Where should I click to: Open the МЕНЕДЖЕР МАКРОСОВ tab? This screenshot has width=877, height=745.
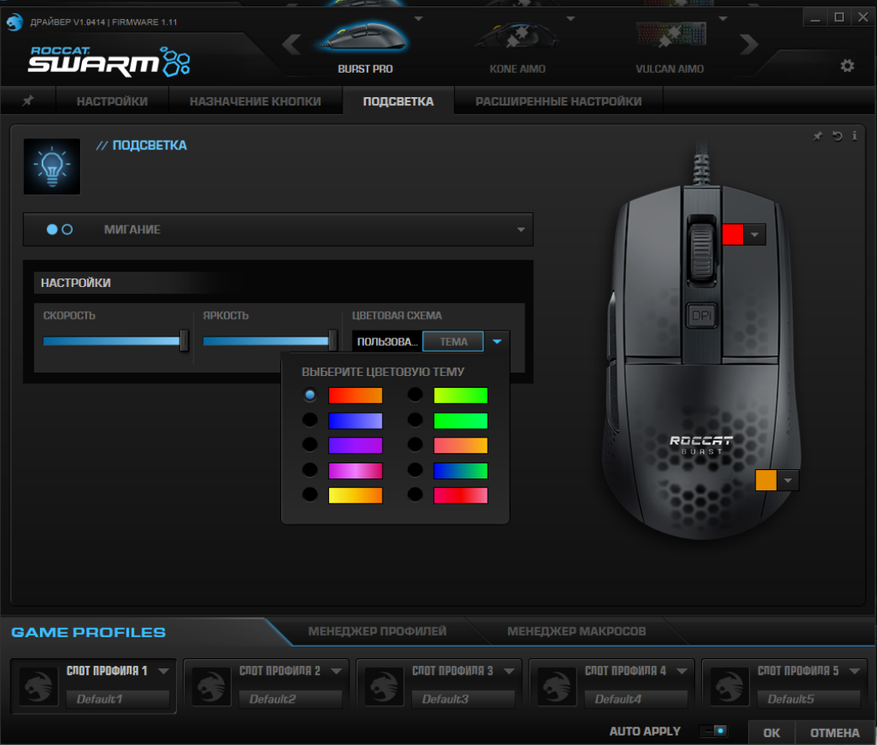[576, 631]
